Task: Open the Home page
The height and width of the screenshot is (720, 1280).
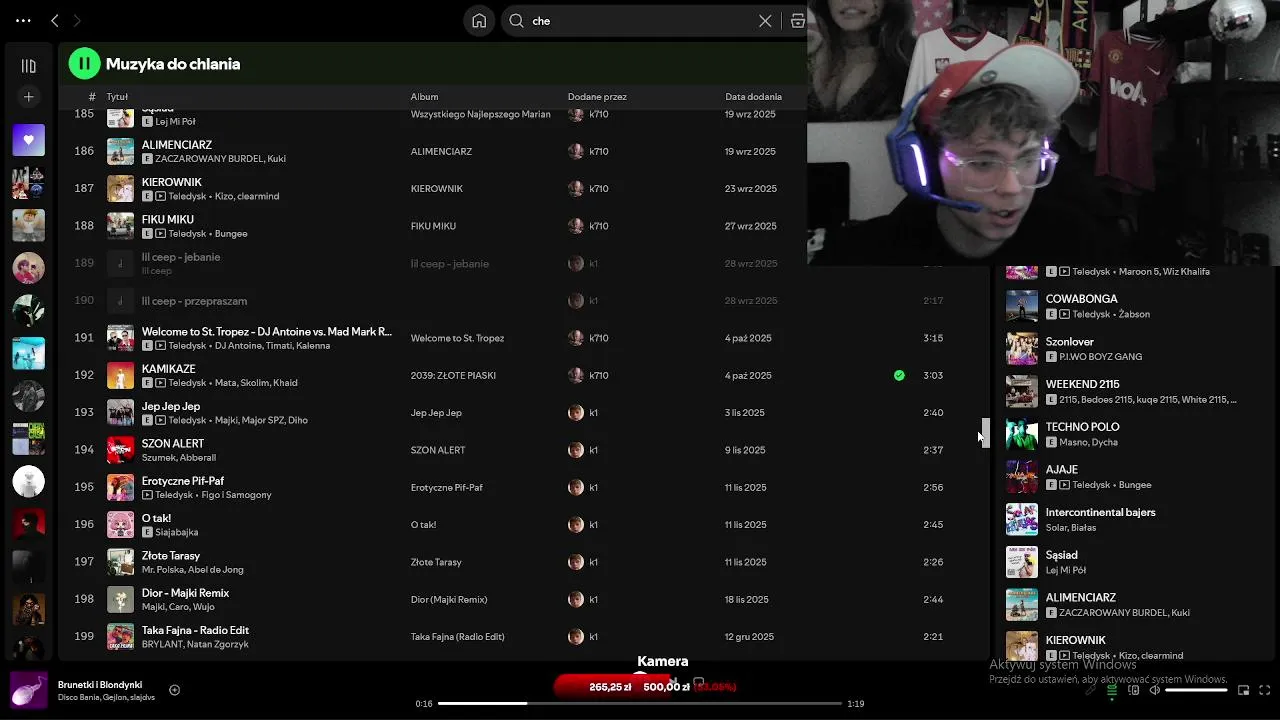Action: pyautogui.click(x=479, y=20)
